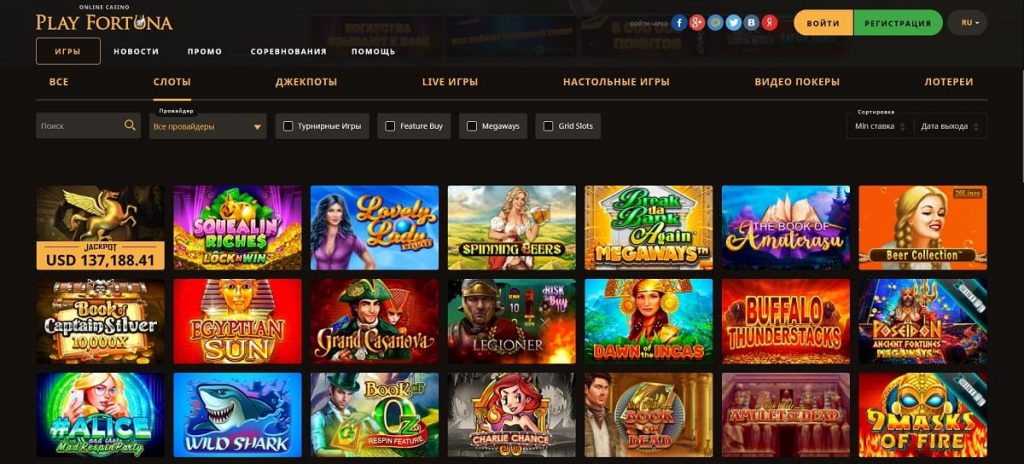Viewport: 1024px width, 464px height.
Task: Sort games by Min ставка
Action: [x=880, y=126]
